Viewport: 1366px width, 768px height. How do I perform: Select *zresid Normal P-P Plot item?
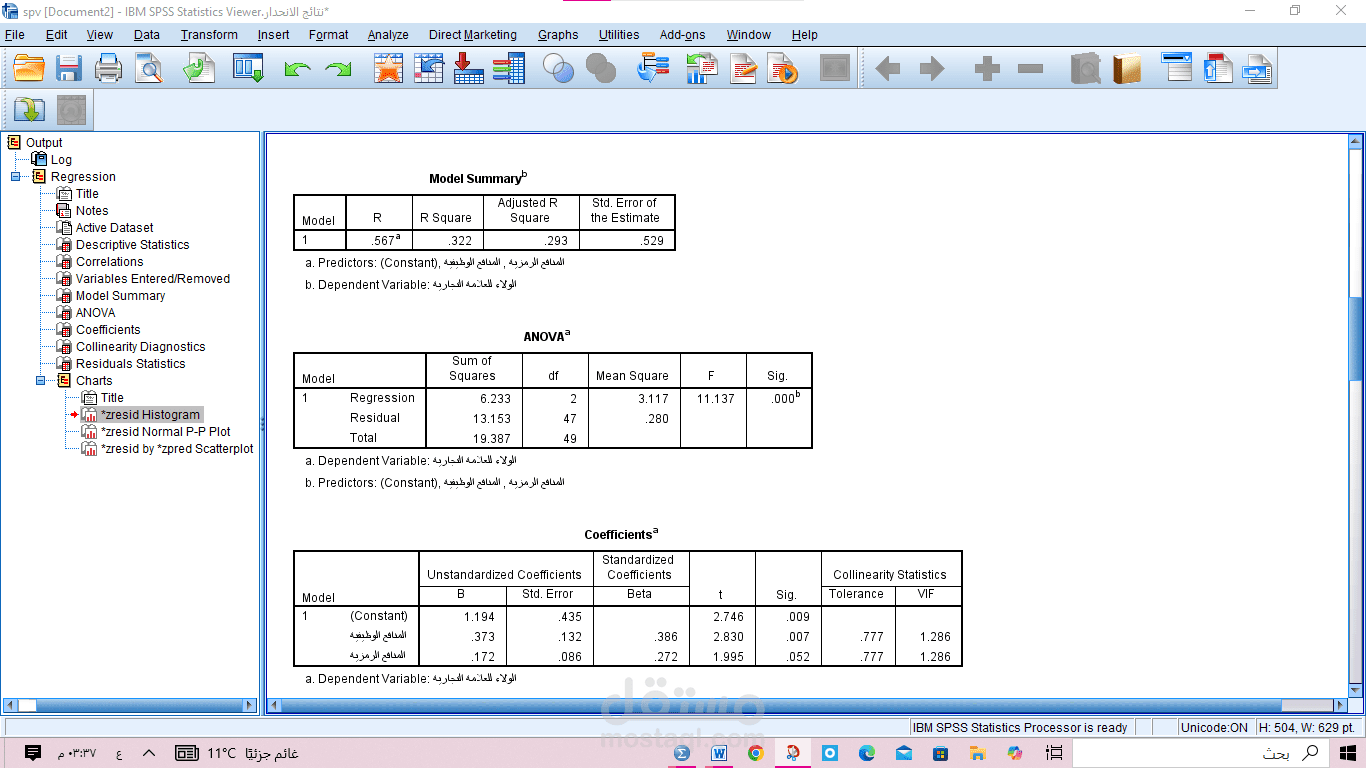coord(166,432)
